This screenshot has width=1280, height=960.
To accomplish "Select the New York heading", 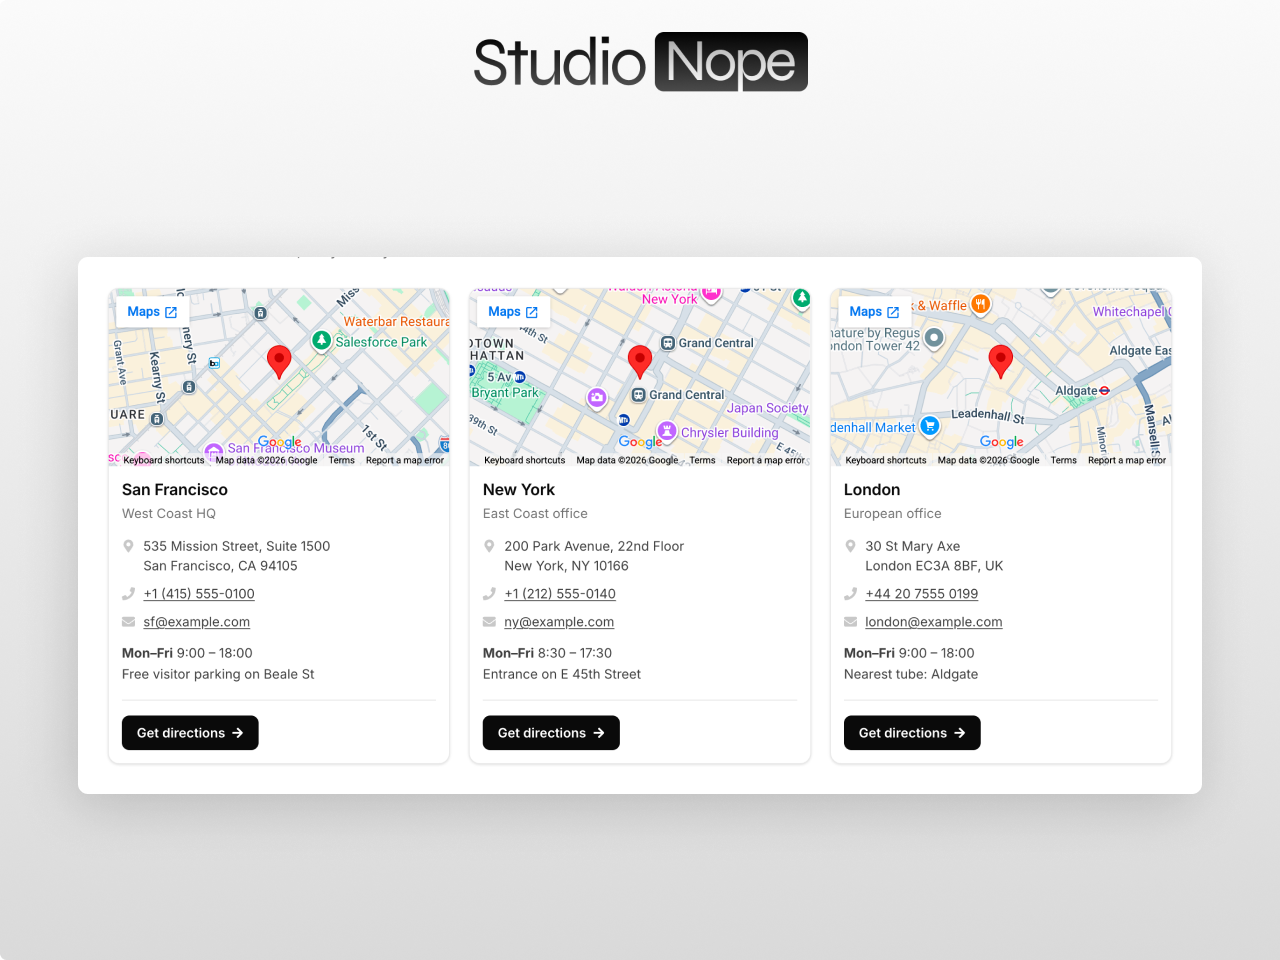I will pyautogui.click(x=519, y=490).
